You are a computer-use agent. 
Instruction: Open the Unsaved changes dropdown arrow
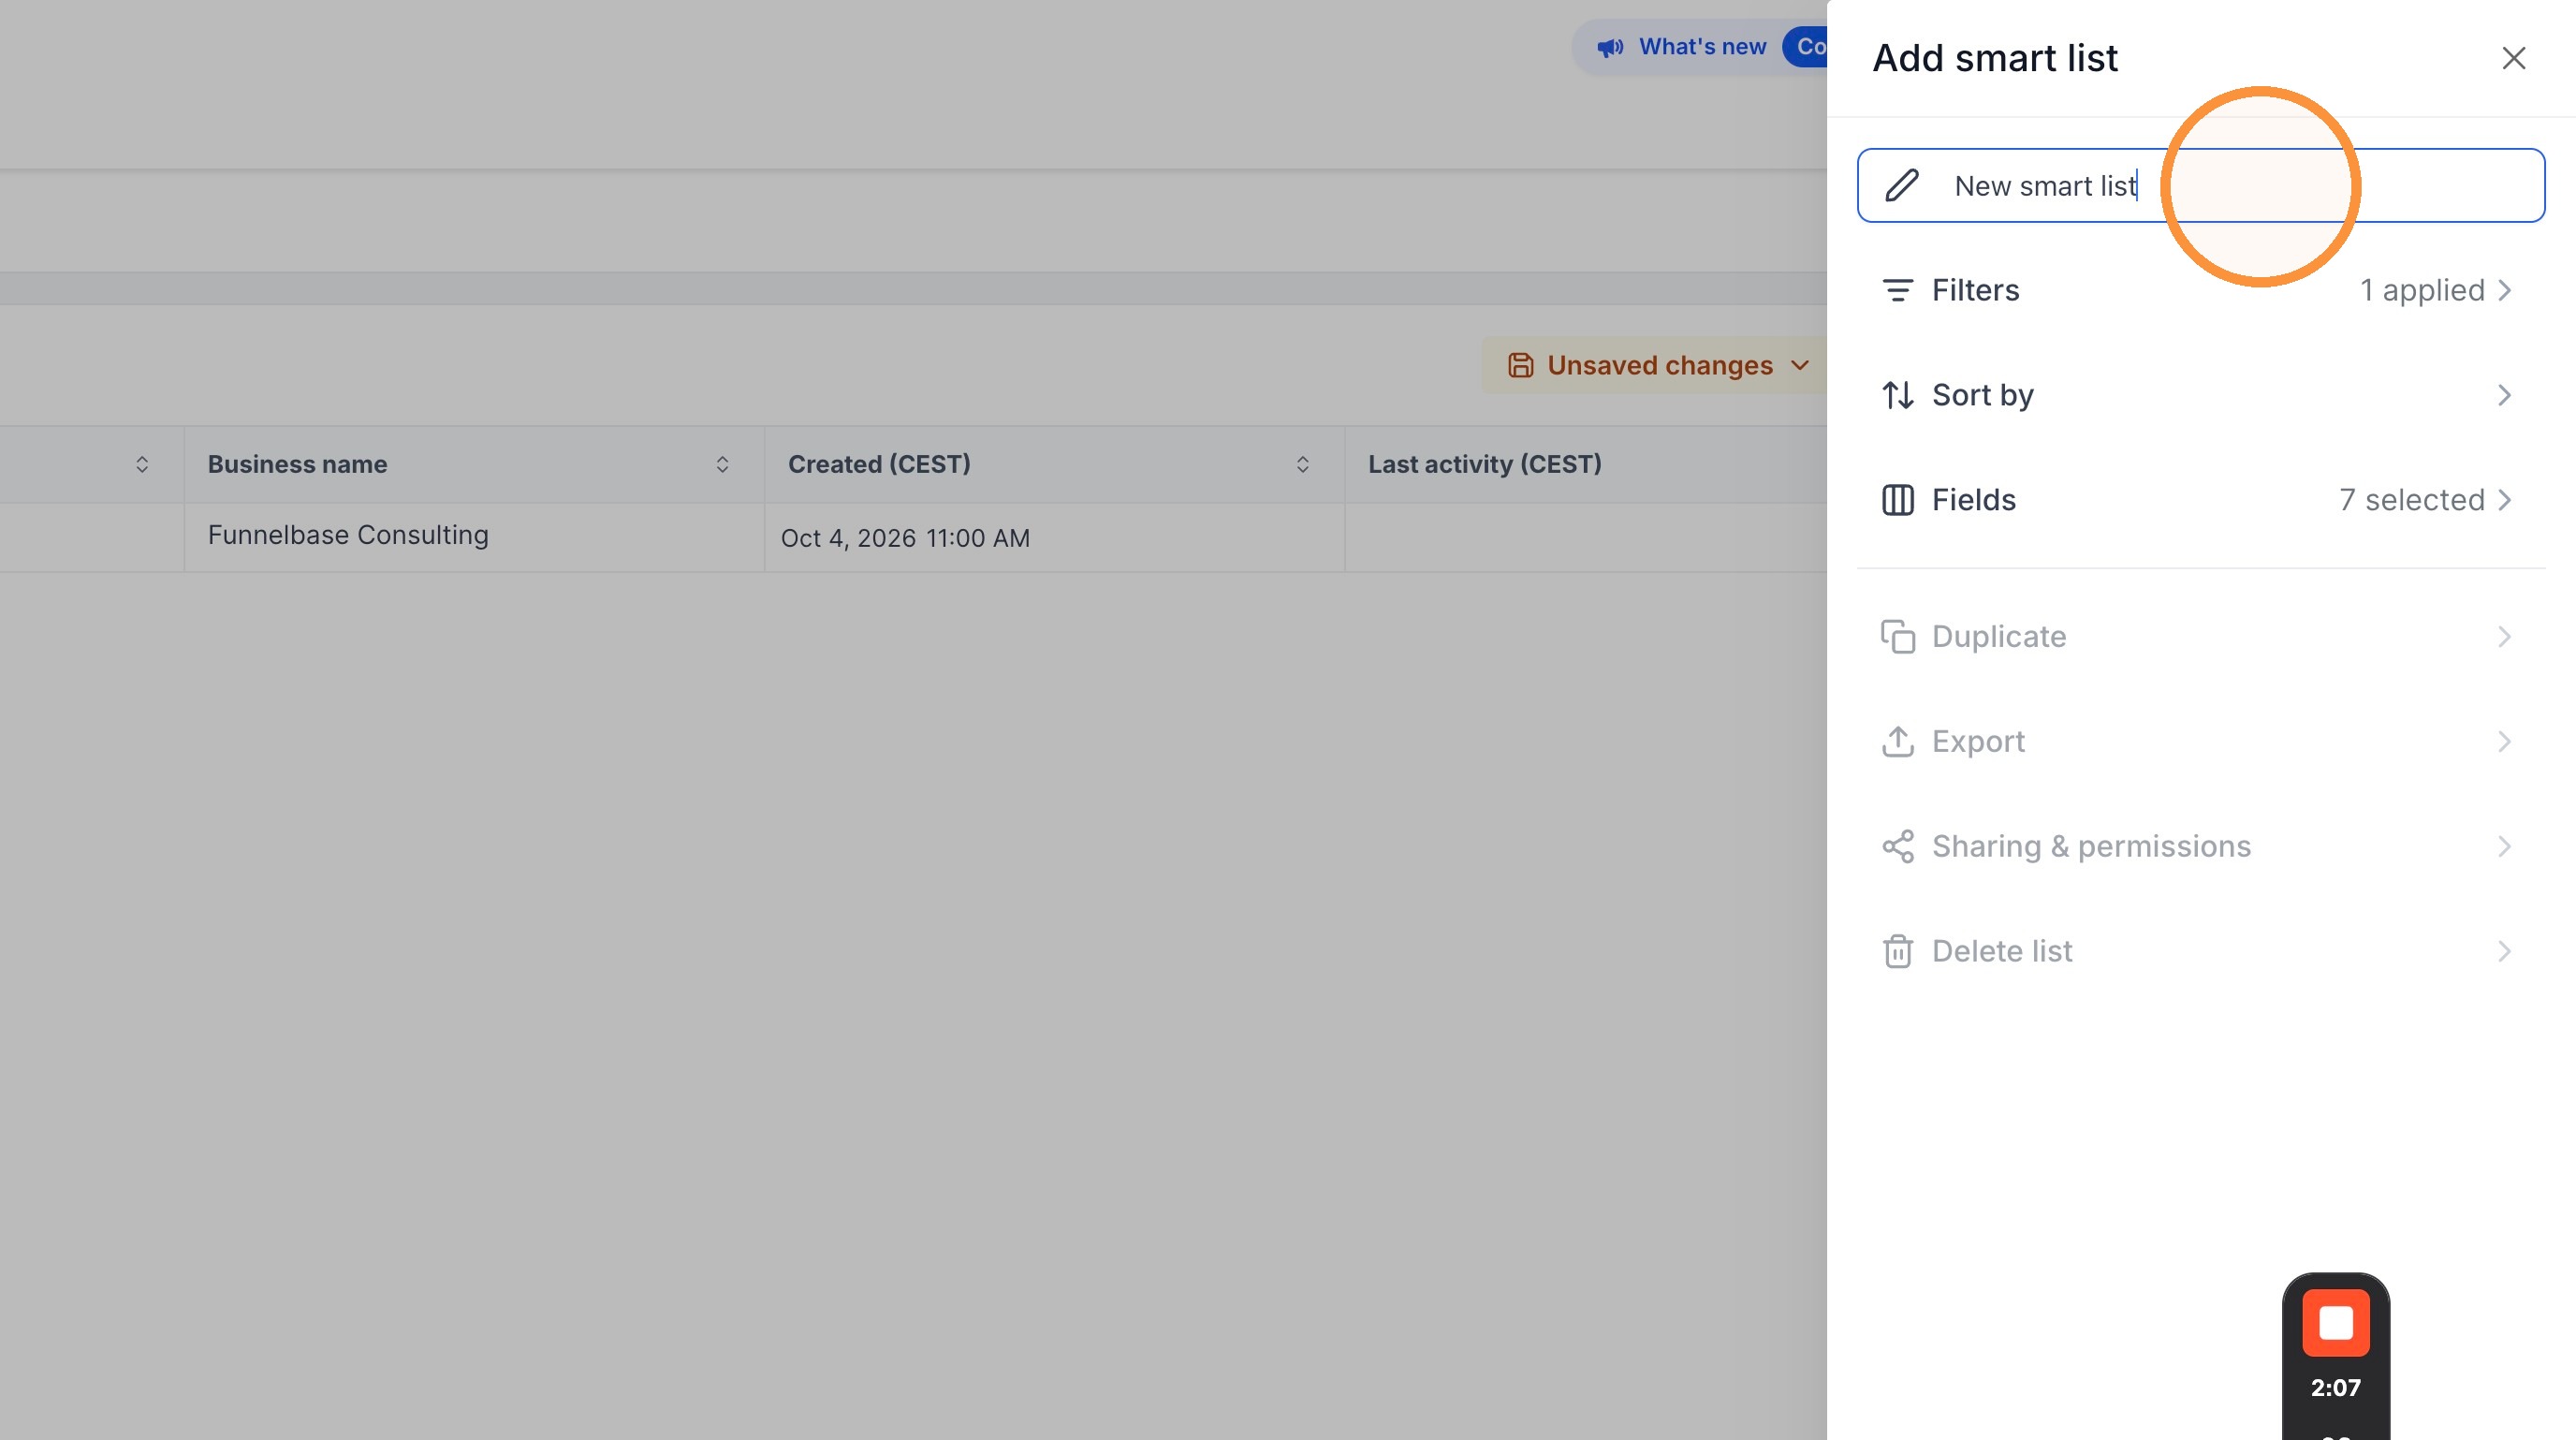1800,365
